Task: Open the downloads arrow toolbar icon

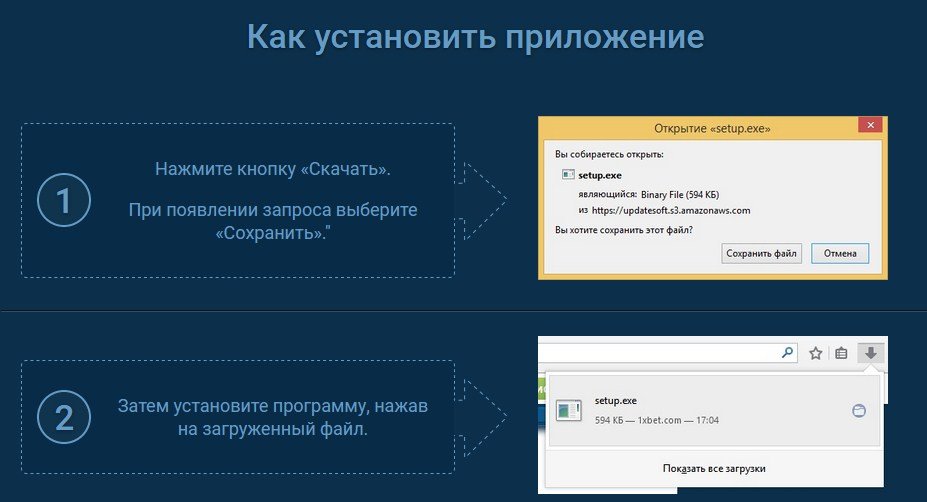Action: (870, 353)
